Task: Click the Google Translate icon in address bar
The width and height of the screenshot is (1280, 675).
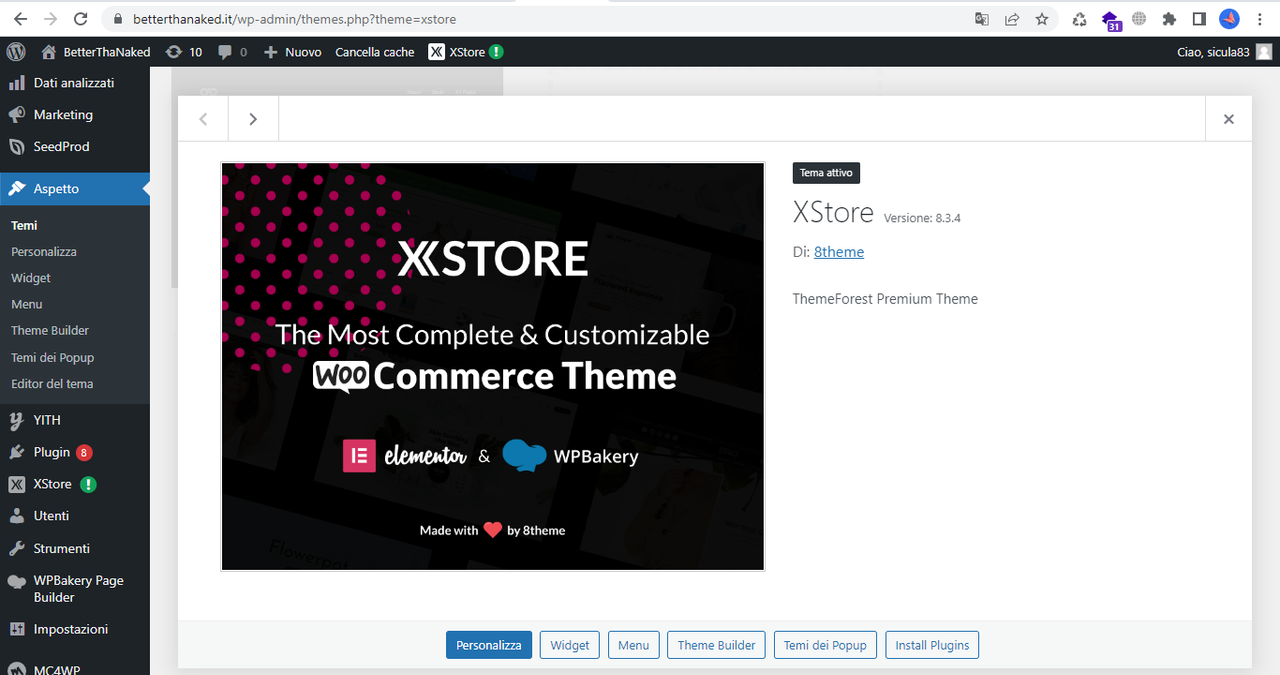Action: (x=982, y=19)
